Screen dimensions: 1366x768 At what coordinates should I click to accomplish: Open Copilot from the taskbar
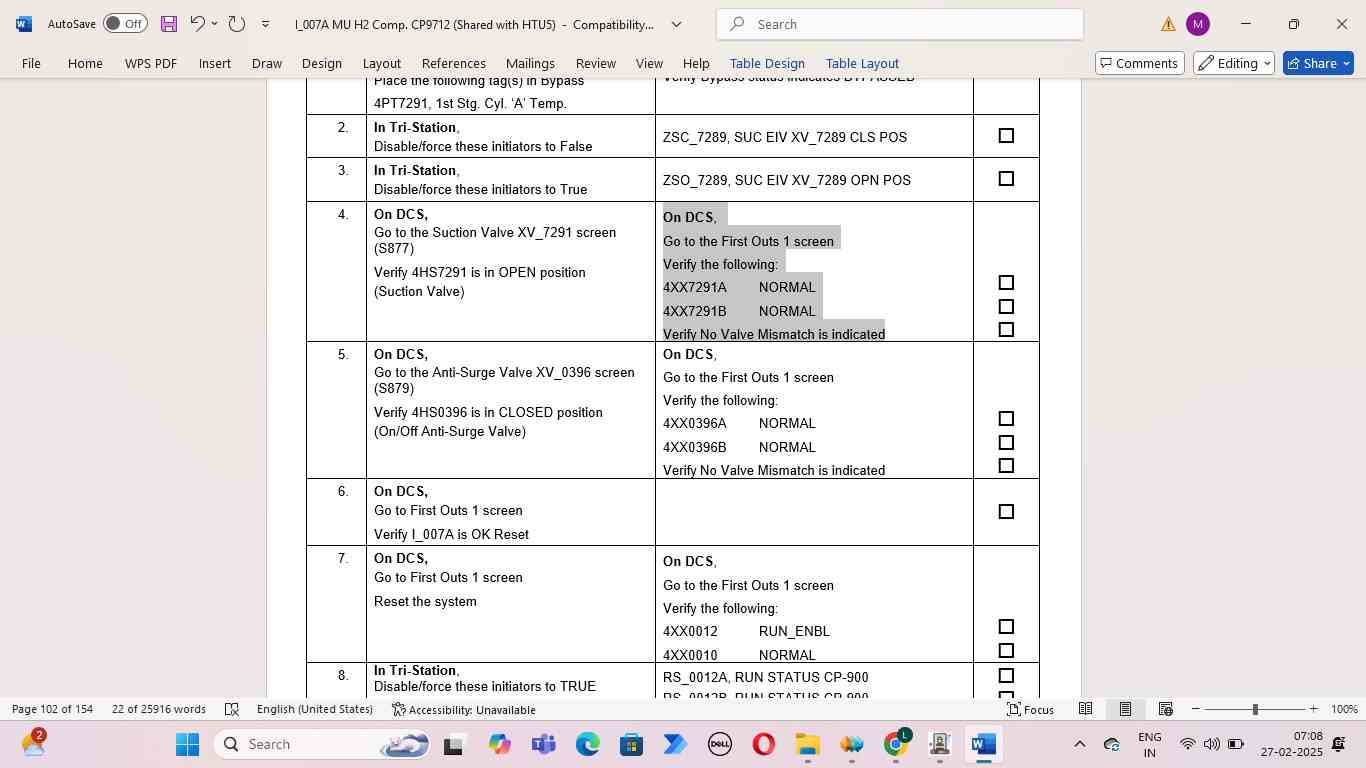499,744
